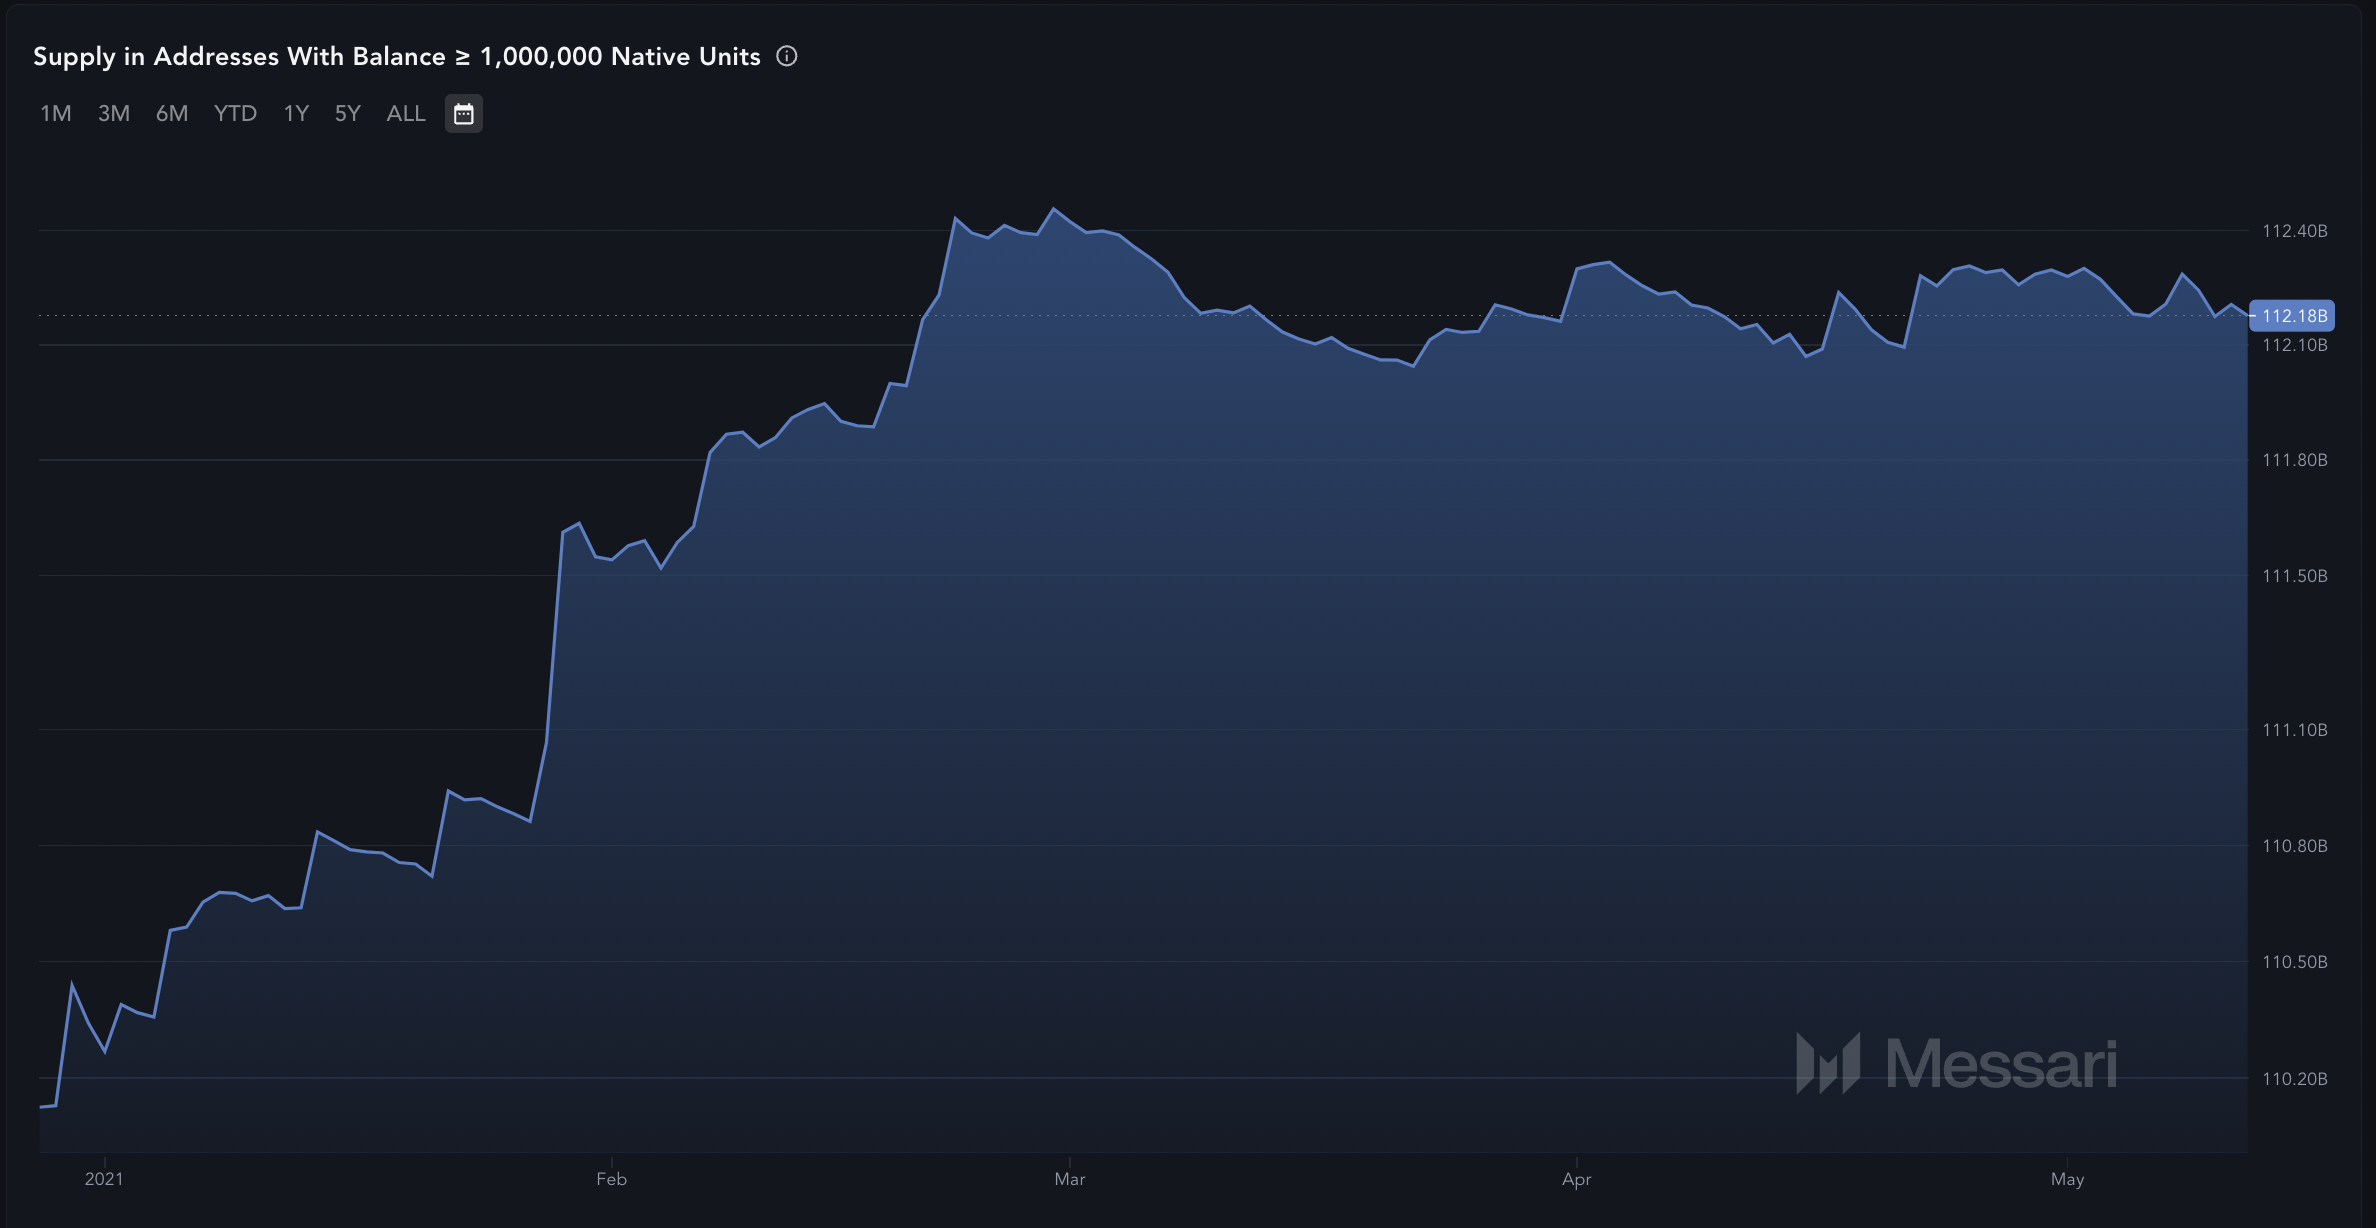Viewport: 2376px width, 1228px height.
Task: Click the Messari logo watermark
Action: (1956, 1063)
